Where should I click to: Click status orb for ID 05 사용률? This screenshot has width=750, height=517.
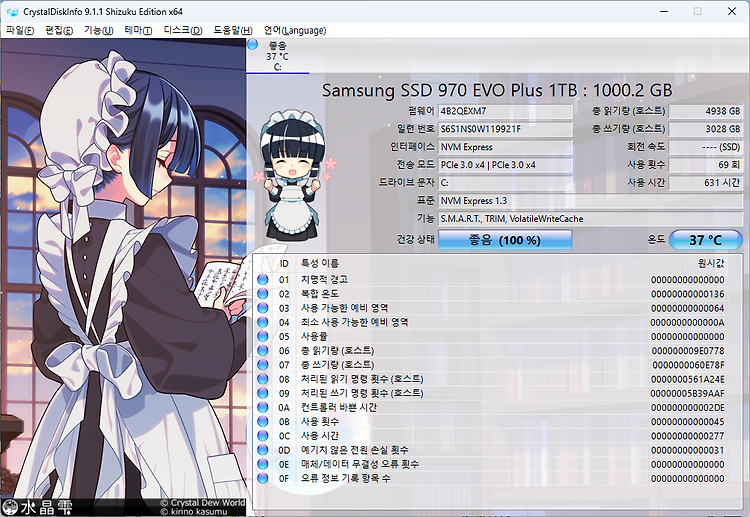tap(263, 336)
